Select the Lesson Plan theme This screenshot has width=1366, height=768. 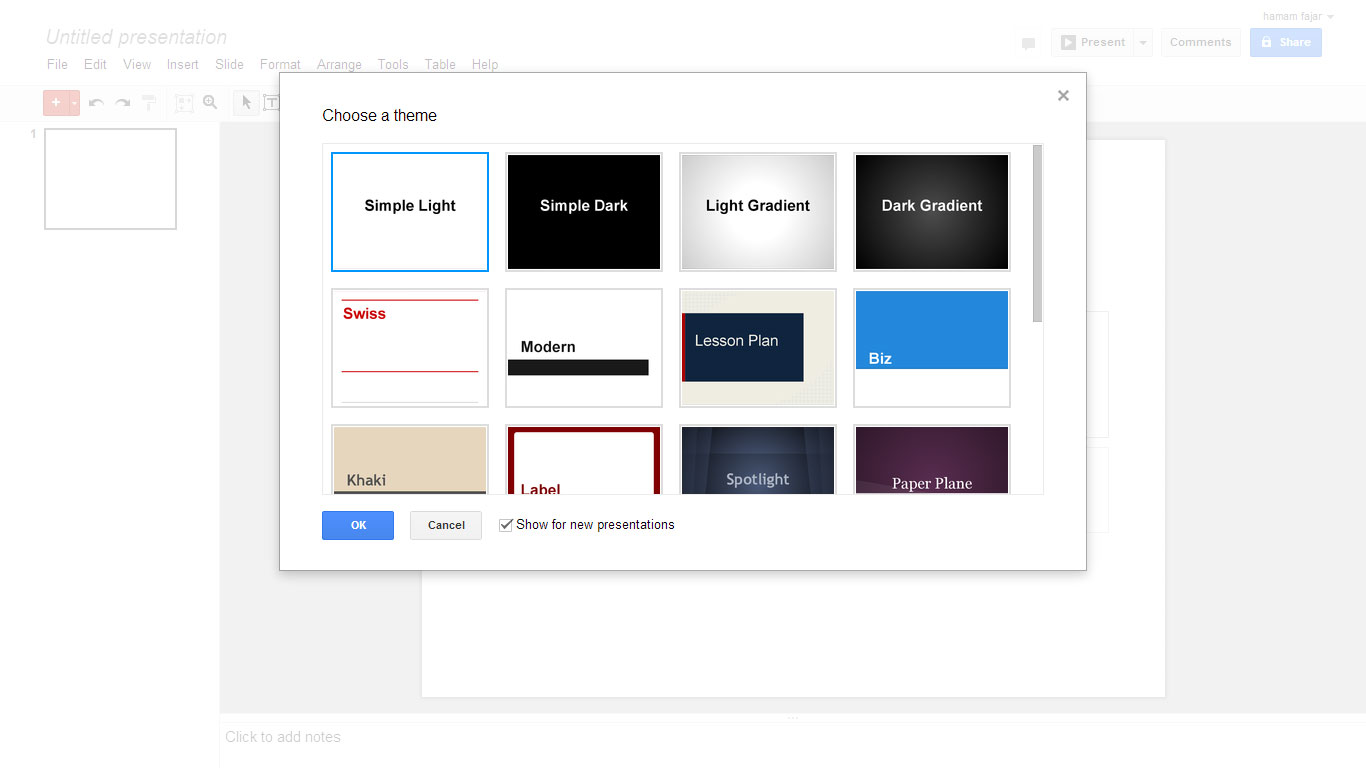(758, 348)
